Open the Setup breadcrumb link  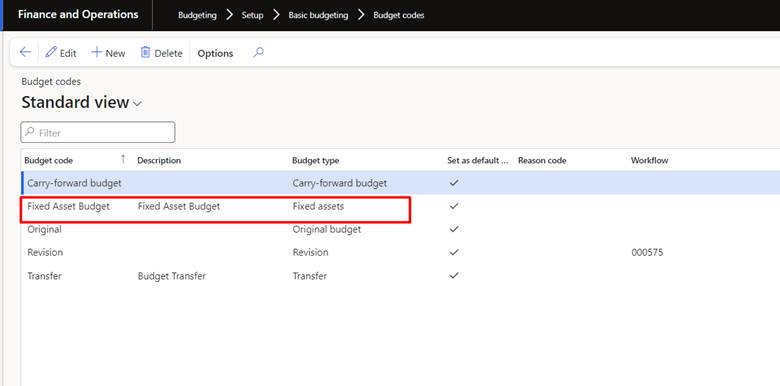click(252, 15)
